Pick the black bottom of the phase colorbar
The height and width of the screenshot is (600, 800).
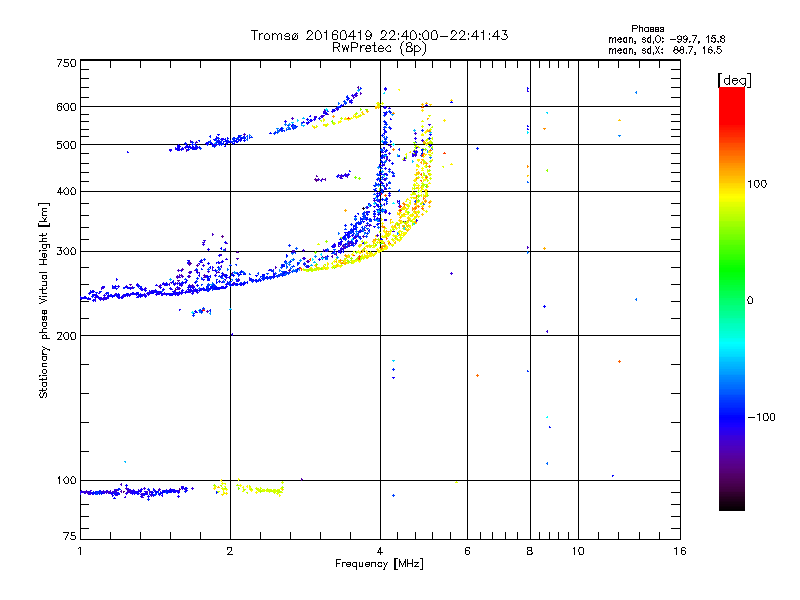[x=732, y=503]
